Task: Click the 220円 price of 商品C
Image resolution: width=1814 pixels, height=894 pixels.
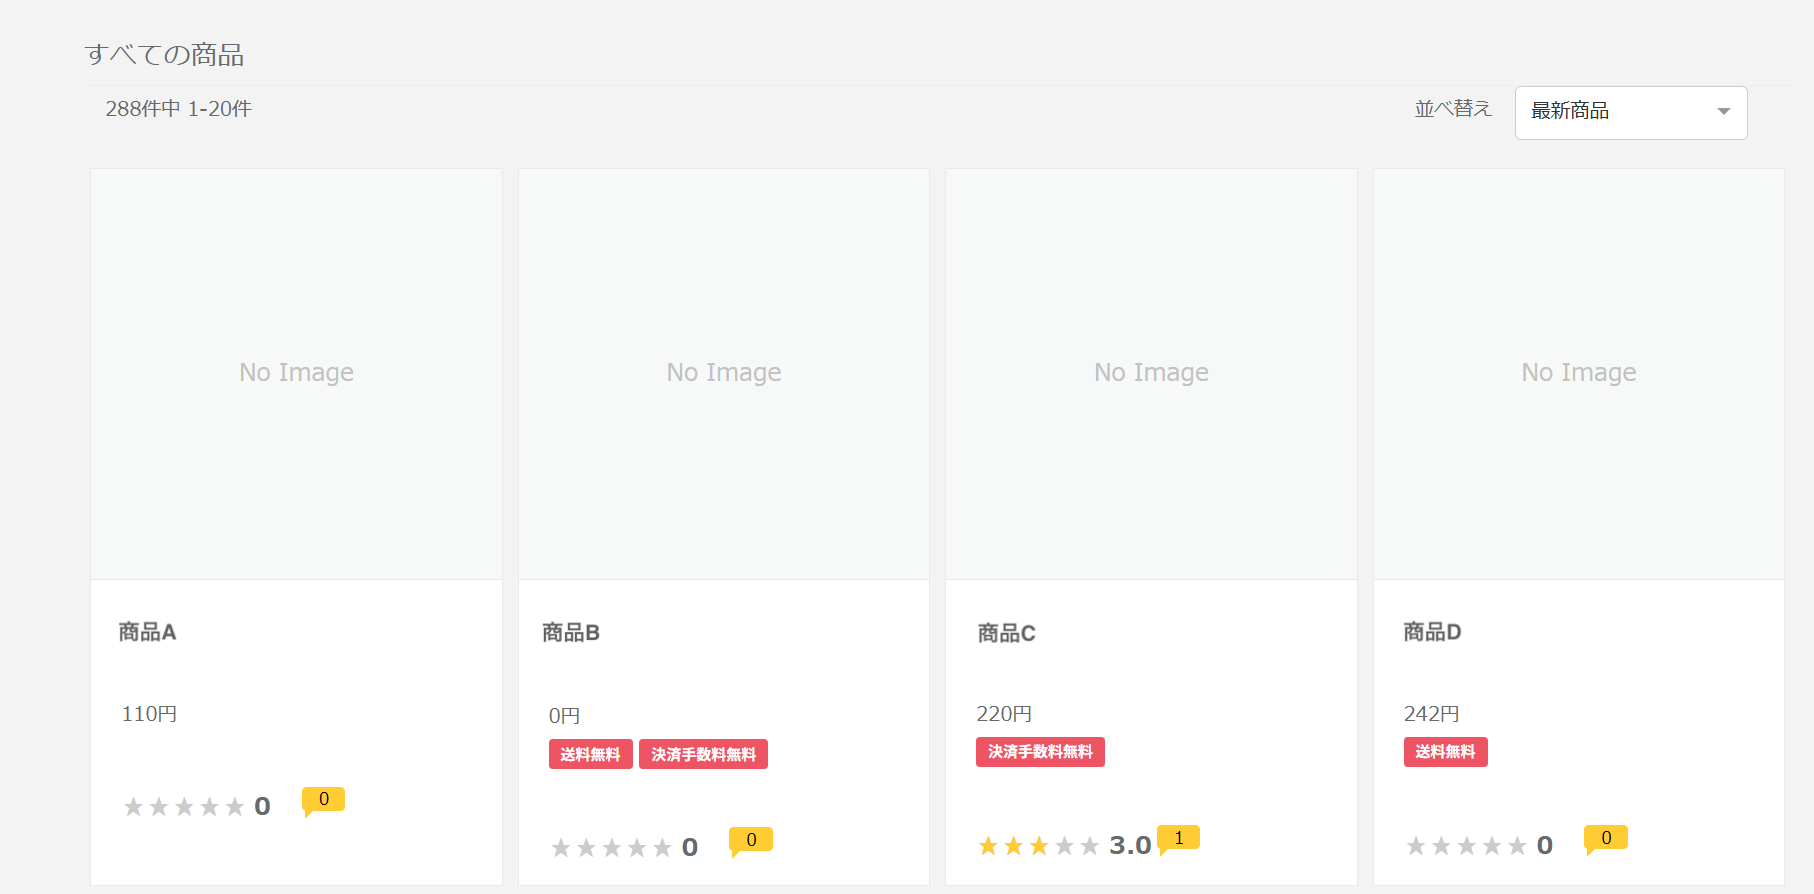Action: pos(1004,714)
